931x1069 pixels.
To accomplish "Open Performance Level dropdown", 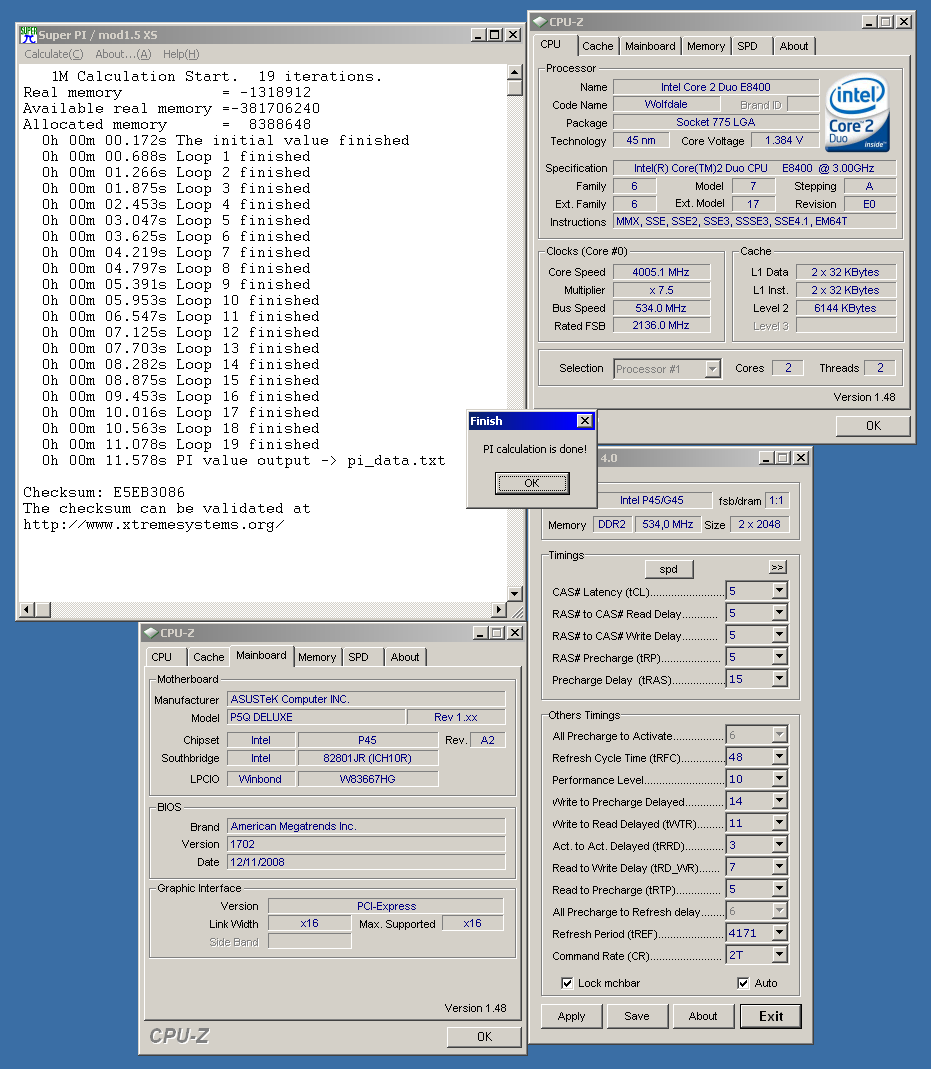I will pyautogui.click(x=780, y=779).
